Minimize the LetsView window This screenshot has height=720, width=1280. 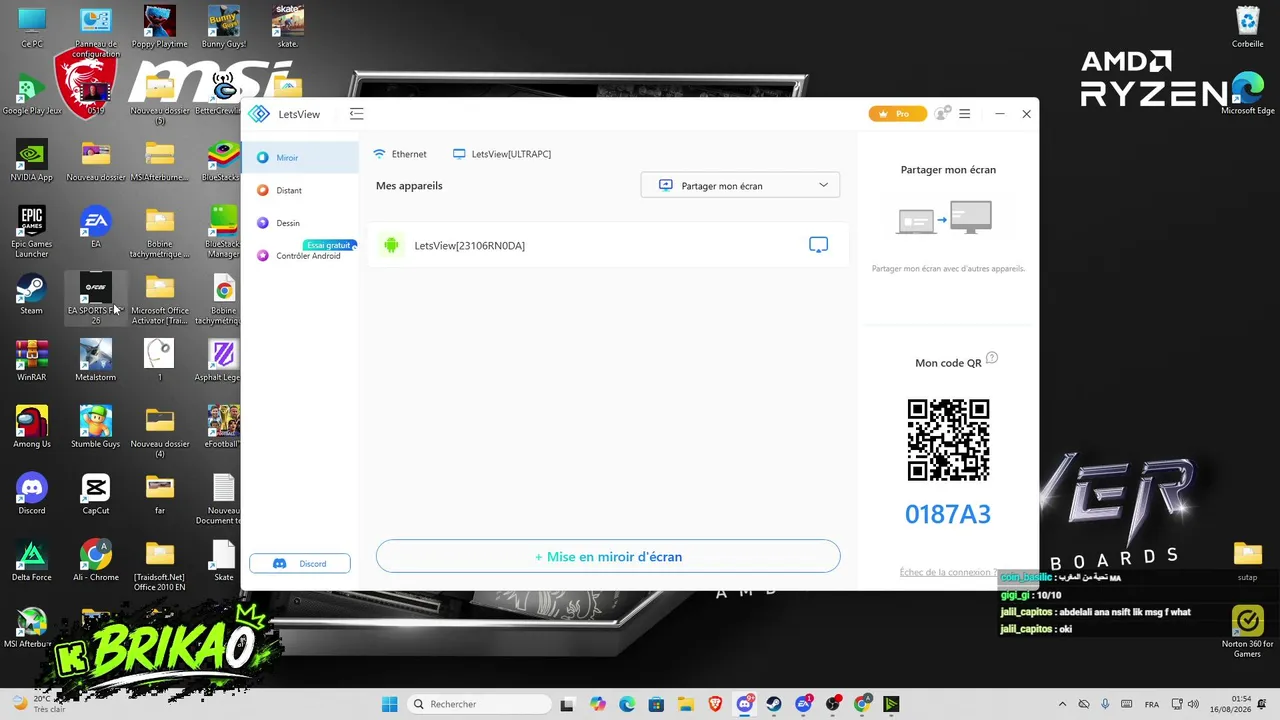click(x=999, y=114)
